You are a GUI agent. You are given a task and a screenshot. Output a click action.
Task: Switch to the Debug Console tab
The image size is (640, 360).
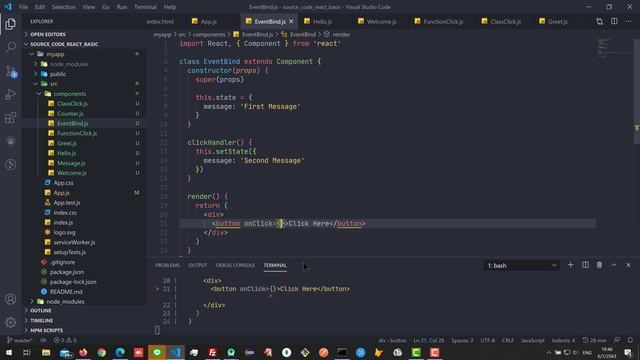(235, 265)
